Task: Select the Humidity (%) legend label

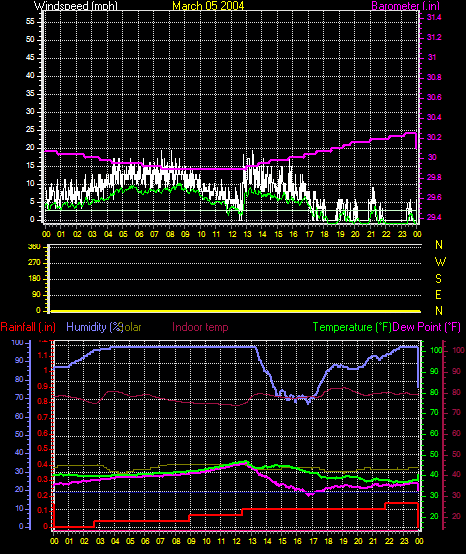Action: [x=94, y=327]
